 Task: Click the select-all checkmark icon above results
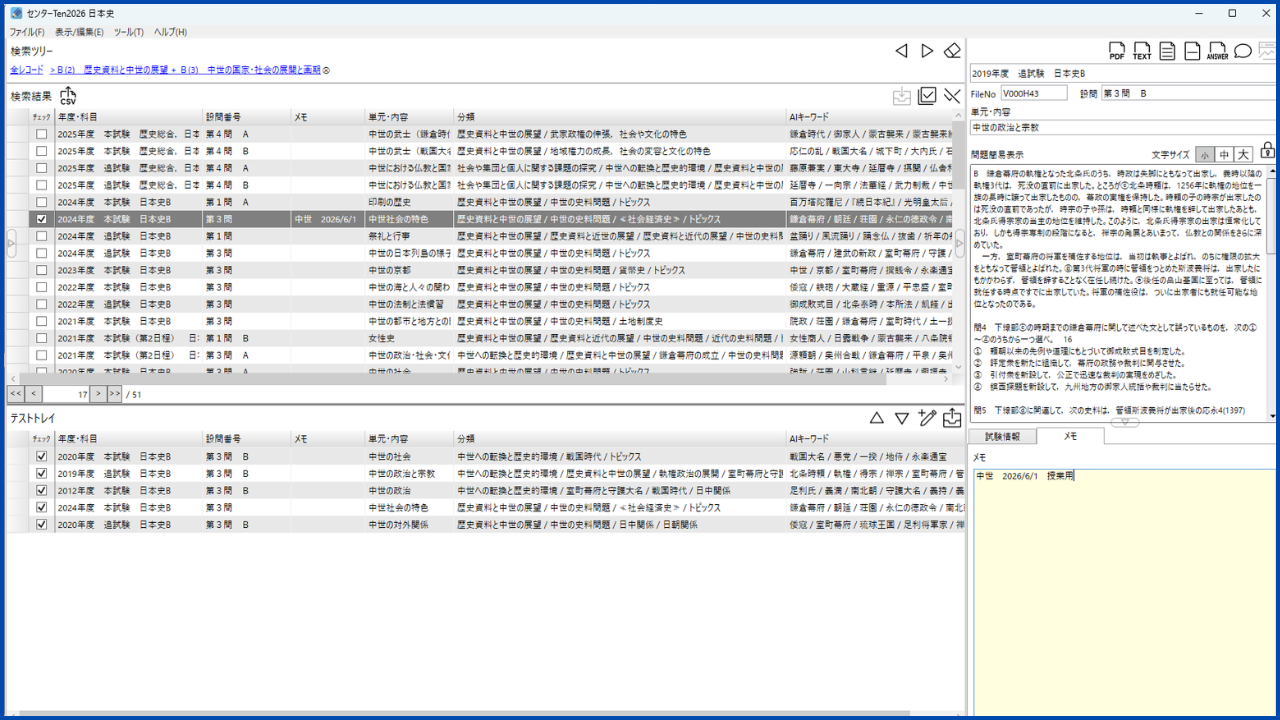(x=927, y=96)
